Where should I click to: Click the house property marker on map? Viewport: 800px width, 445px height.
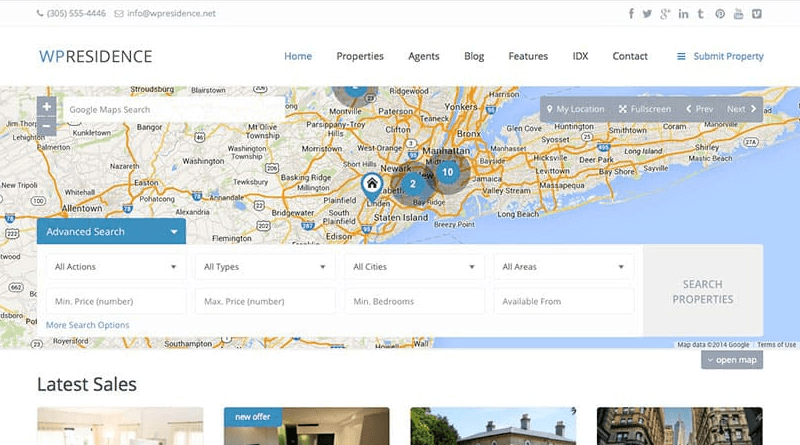(372, 186)
